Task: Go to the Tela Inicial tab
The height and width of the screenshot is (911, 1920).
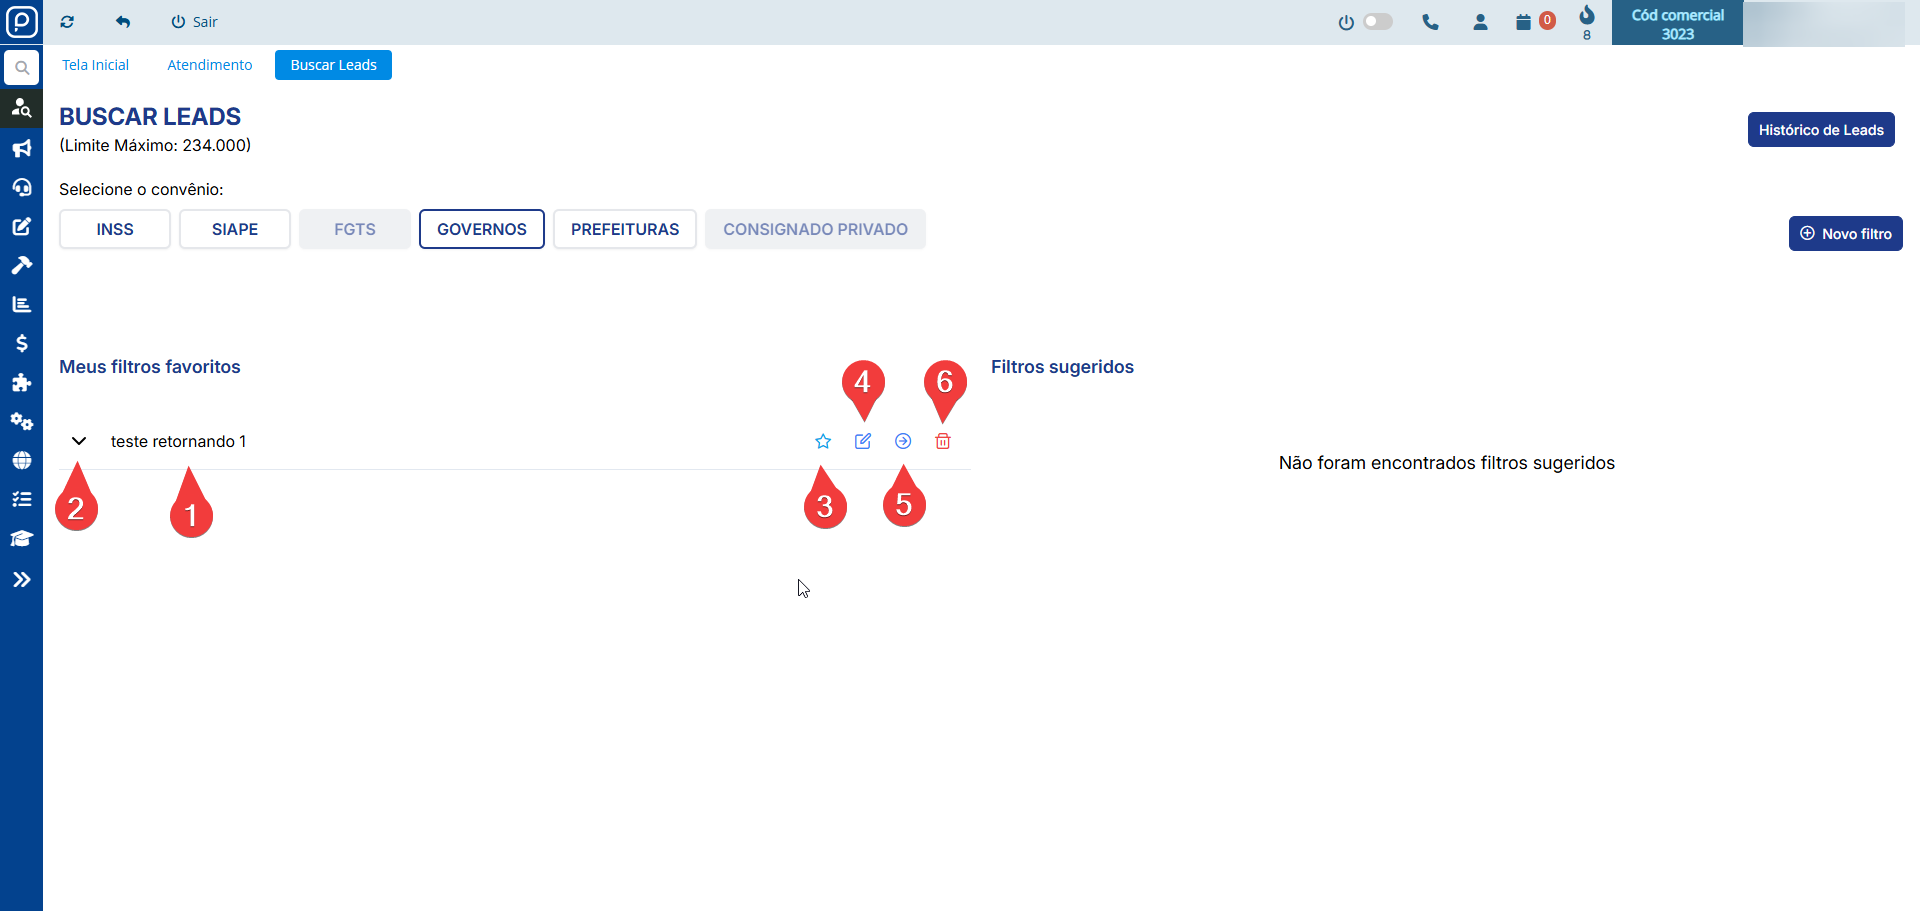Action: (x=96, y=65)
